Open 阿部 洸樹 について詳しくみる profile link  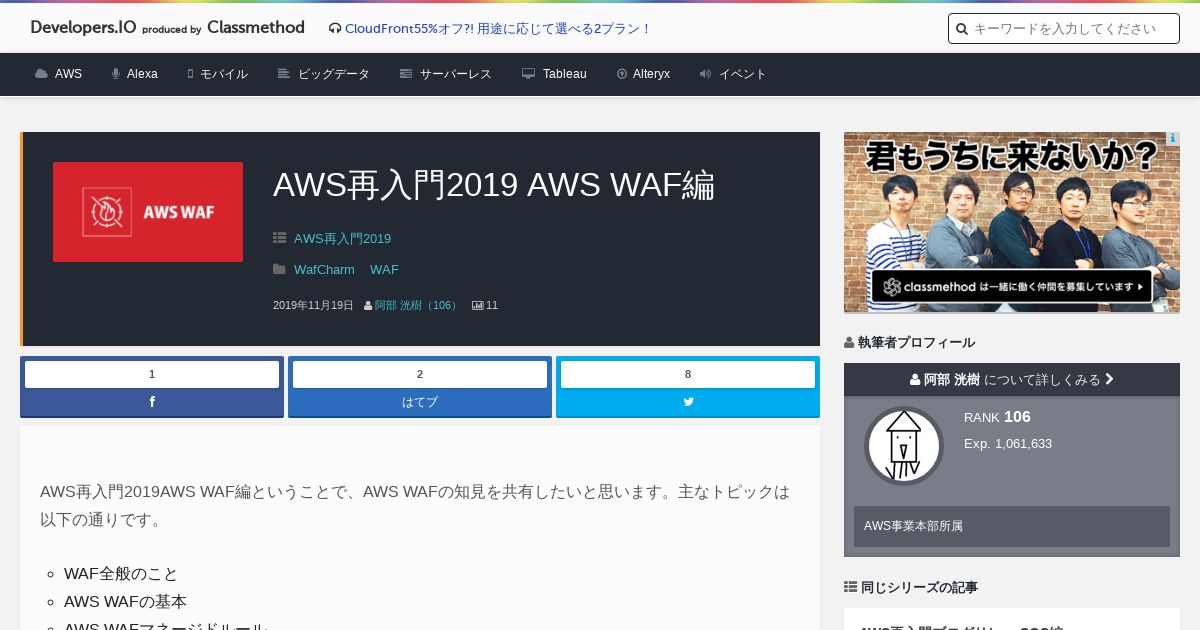click(1012, 379)
